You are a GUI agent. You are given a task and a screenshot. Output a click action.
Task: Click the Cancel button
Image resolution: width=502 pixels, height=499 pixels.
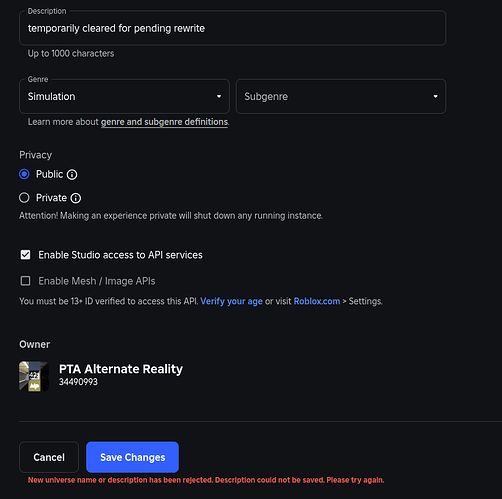(x=49, y=457)
